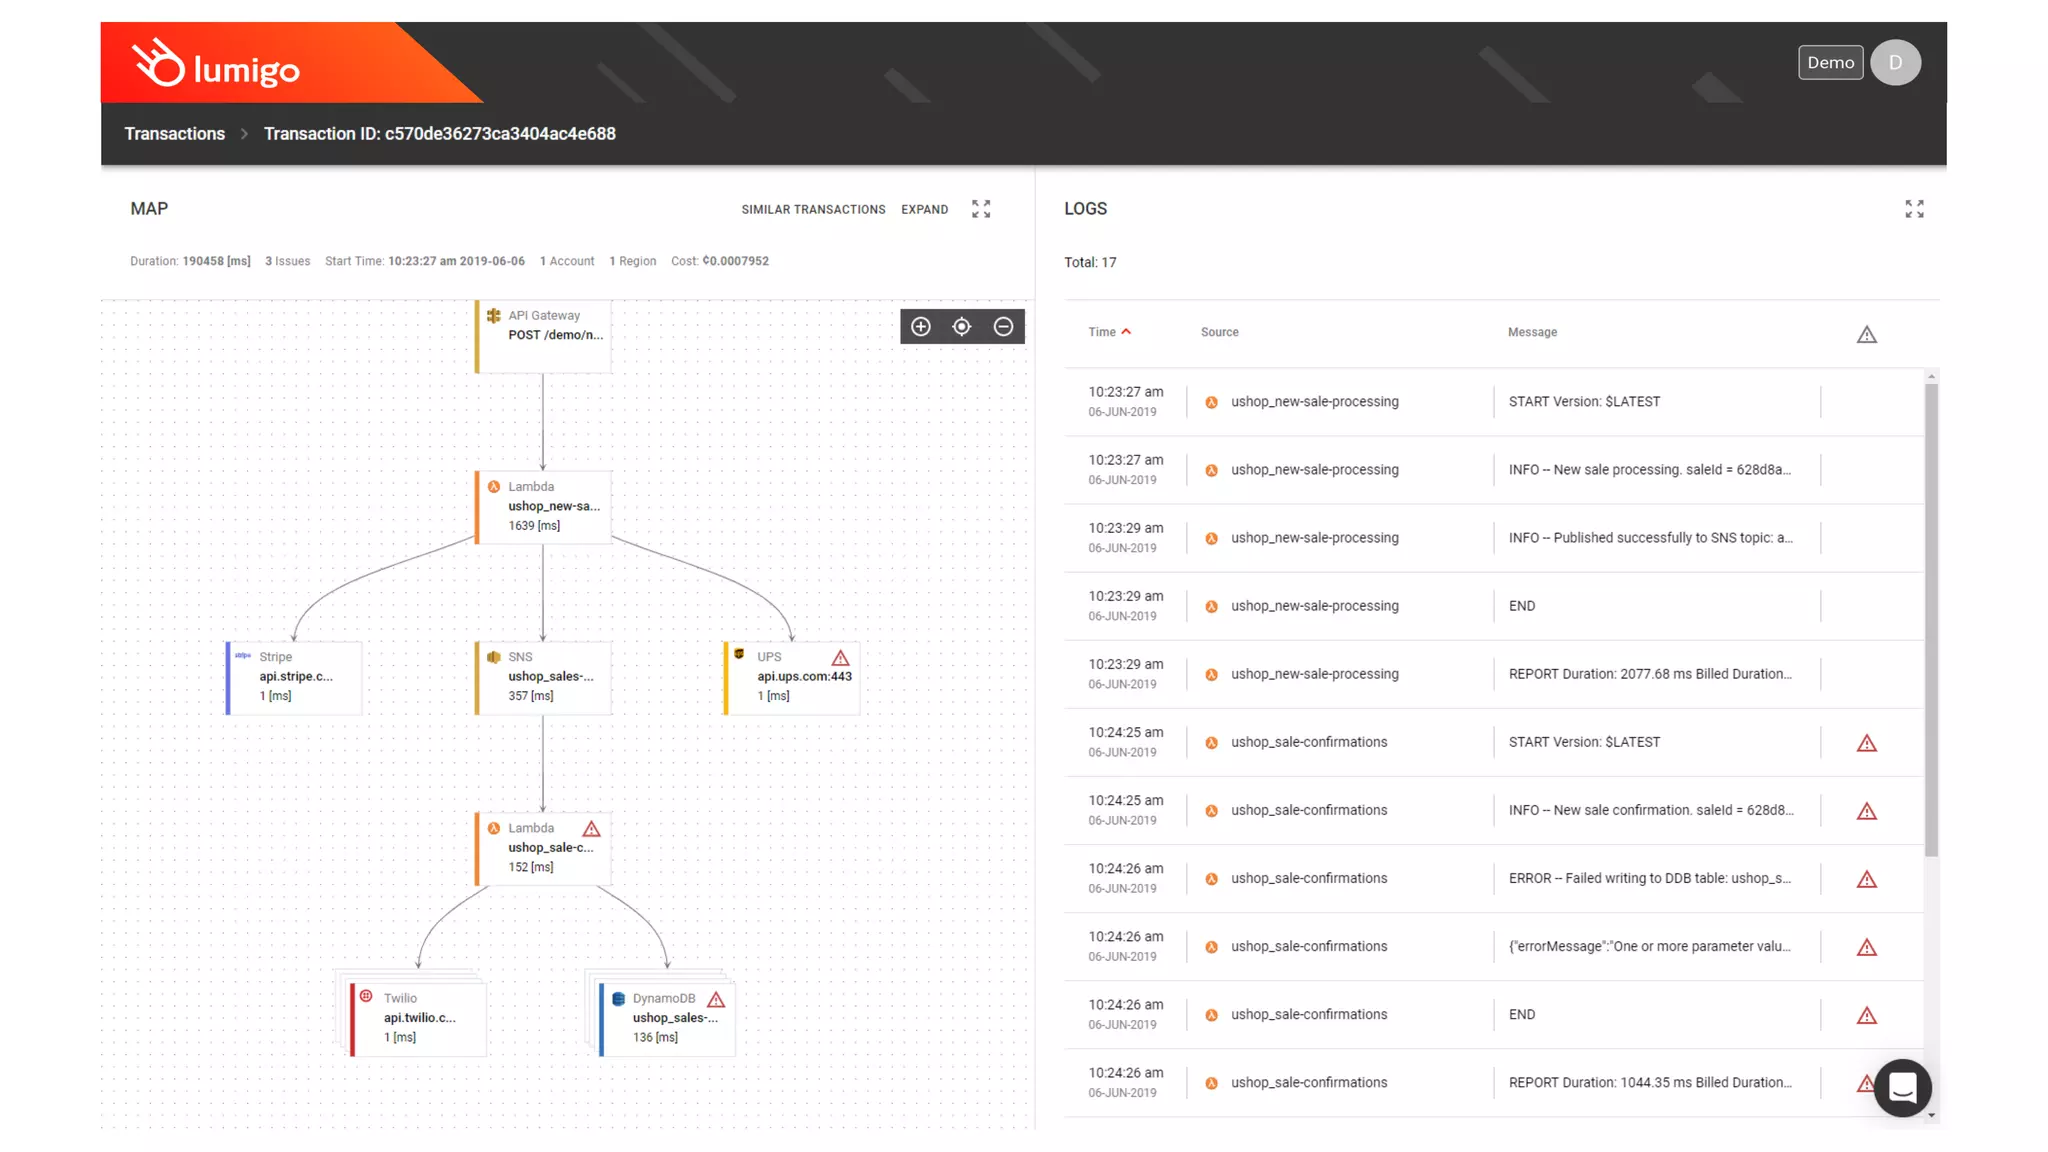Click the zoom out map icon
Viewport: 2048px width, 1152px height.
pyautogui.click(x=1003, y=327)
